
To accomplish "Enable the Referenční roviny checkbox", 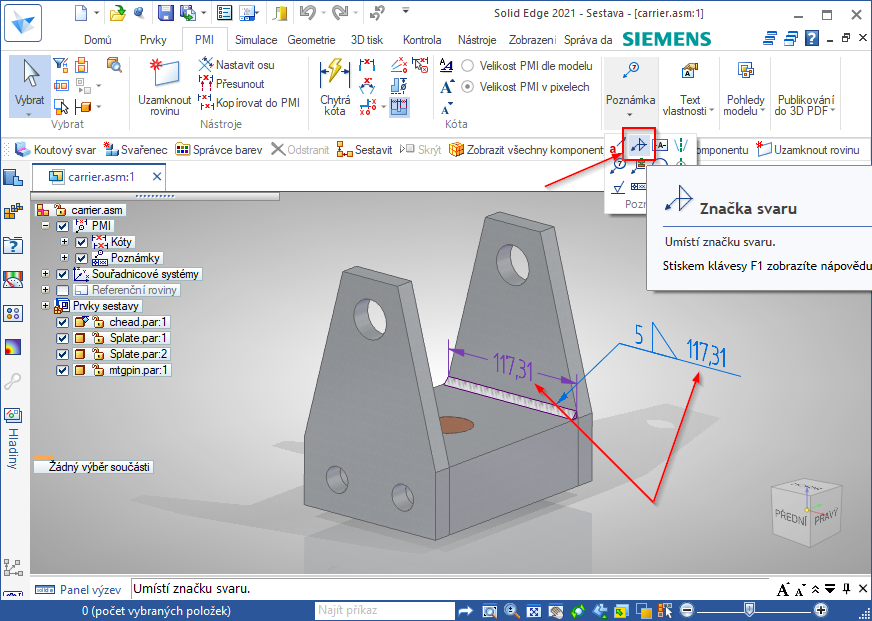I will coord(63,290).
